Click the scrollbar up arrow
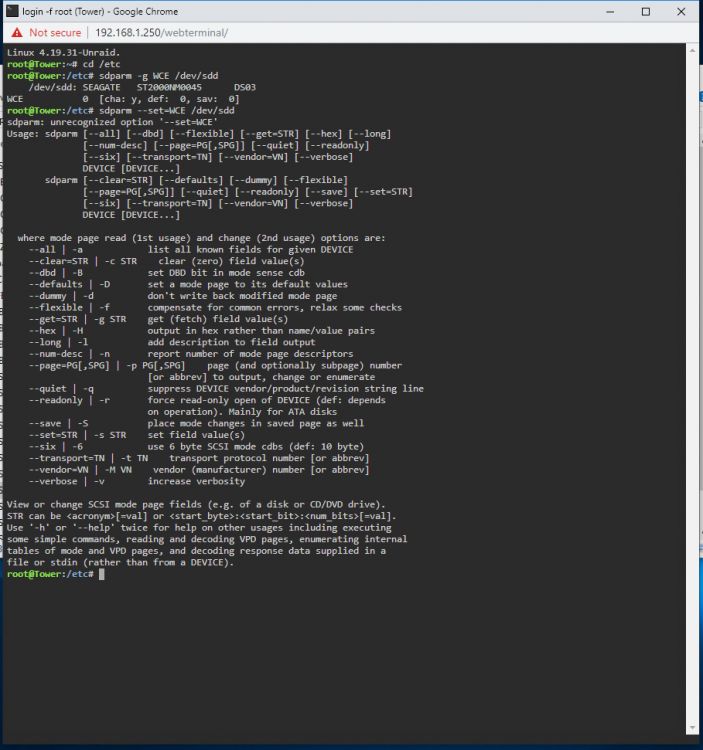This screenshot has height=750, width=703. pos(692,50)
